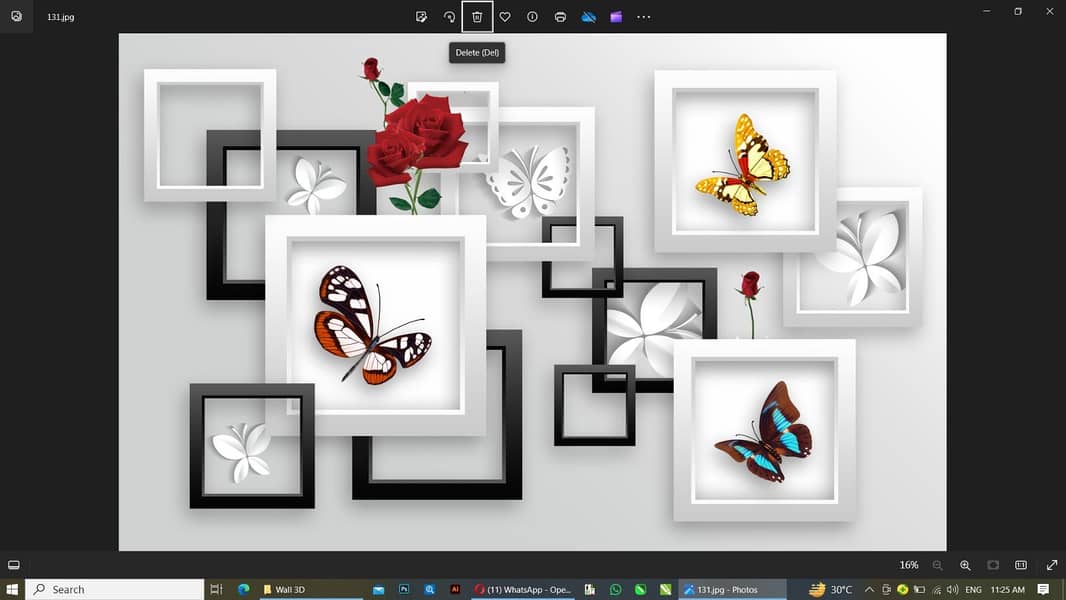Open the notification center icon
This screenshot has width=1066, height=600.
1044,589
